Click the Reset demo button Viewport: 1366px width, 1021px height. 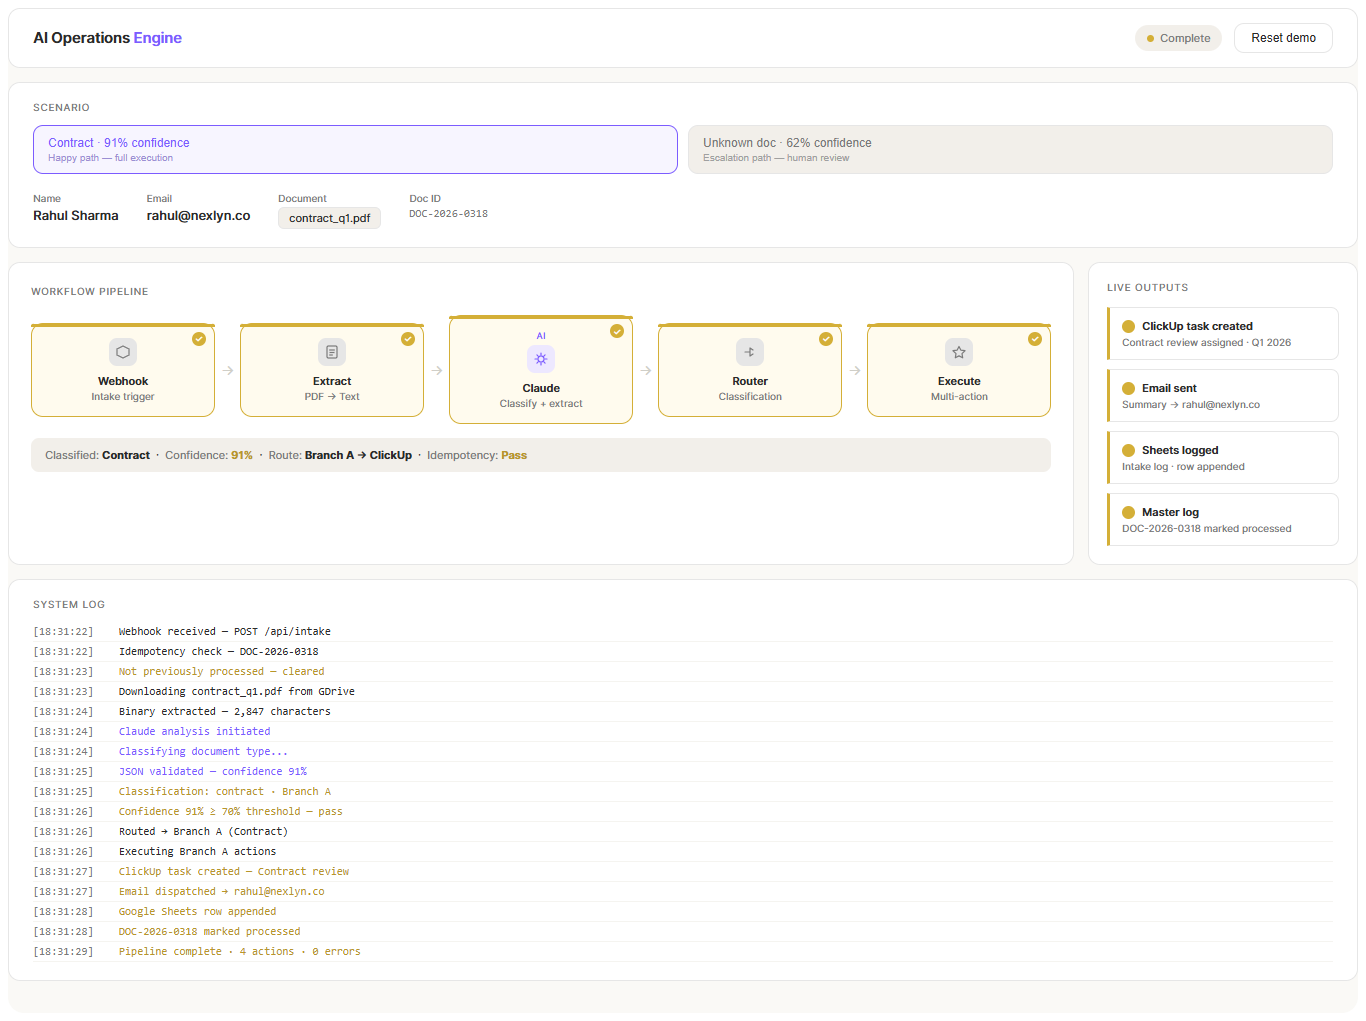[1283, 38]
